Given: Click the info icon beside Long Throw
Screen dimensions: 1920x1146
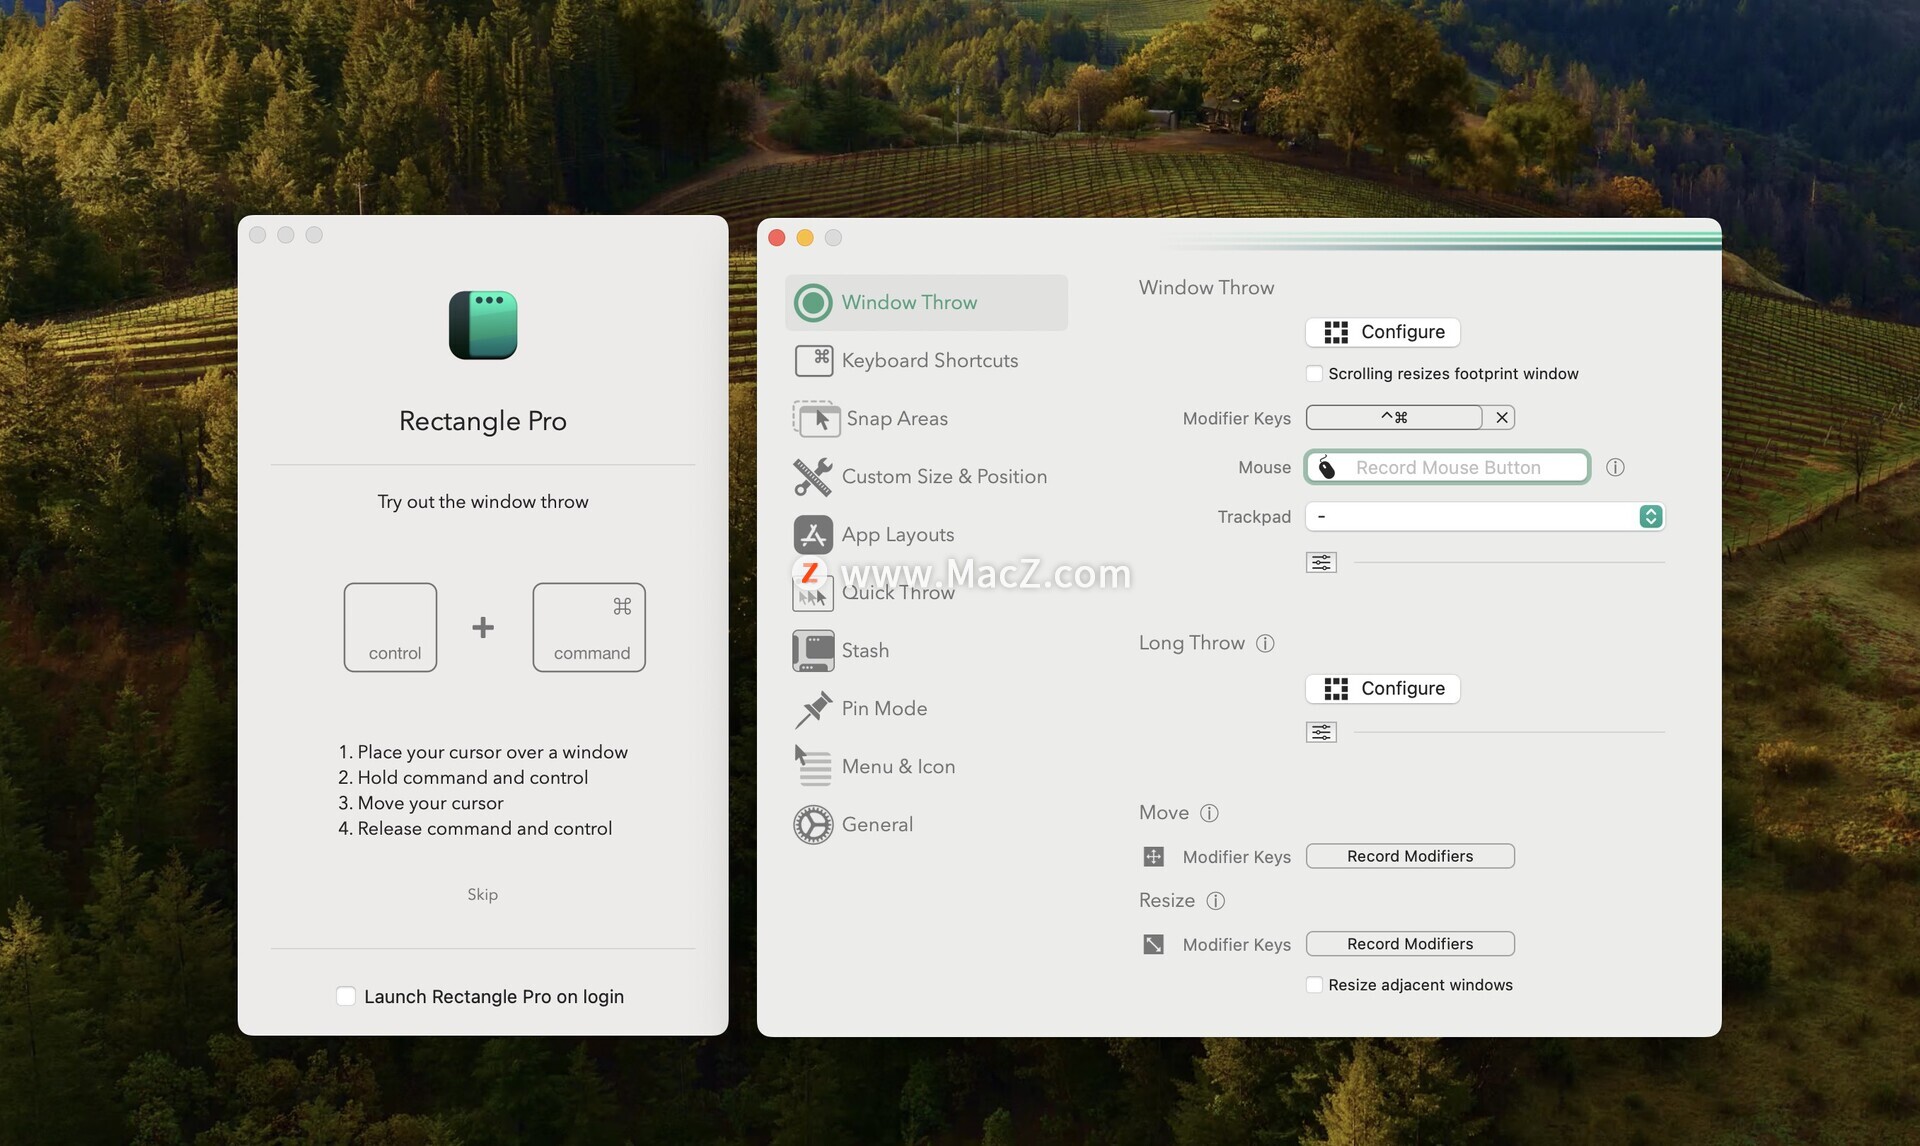Looking at the screenshot, I should point(1265,643).
